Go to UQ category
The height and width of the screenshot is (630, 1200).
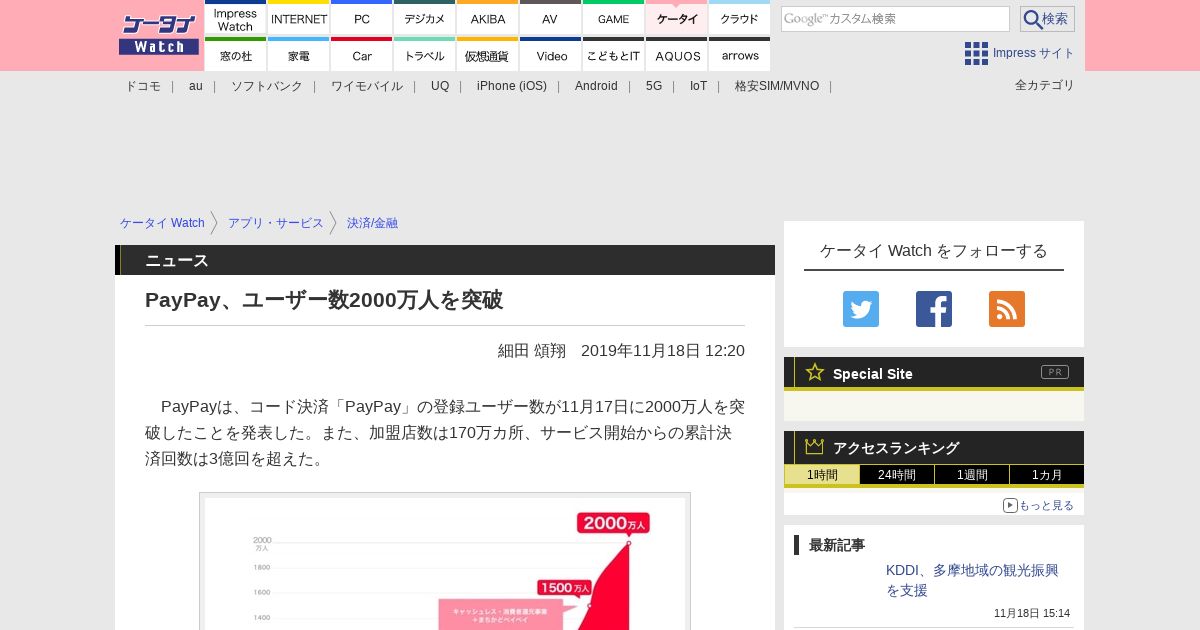(x=440, y=86)
